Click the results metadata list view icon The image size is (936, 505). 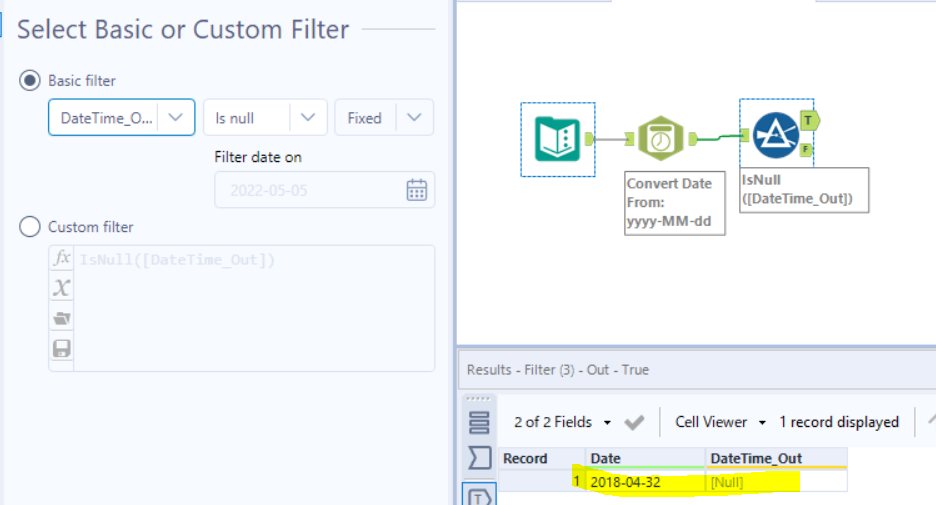point(479,422)
